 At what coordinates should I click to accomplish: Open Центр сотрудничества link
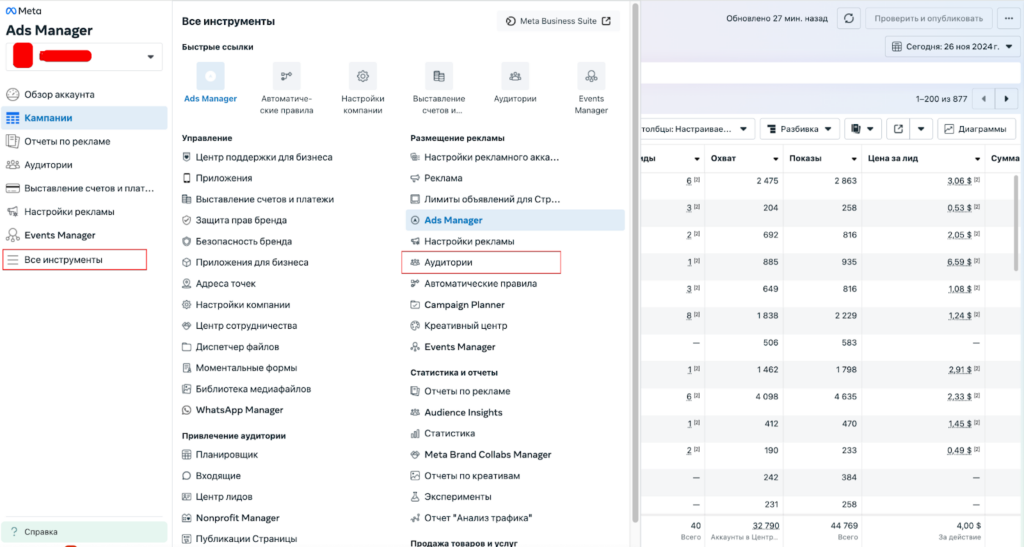(x=240, y=326)
